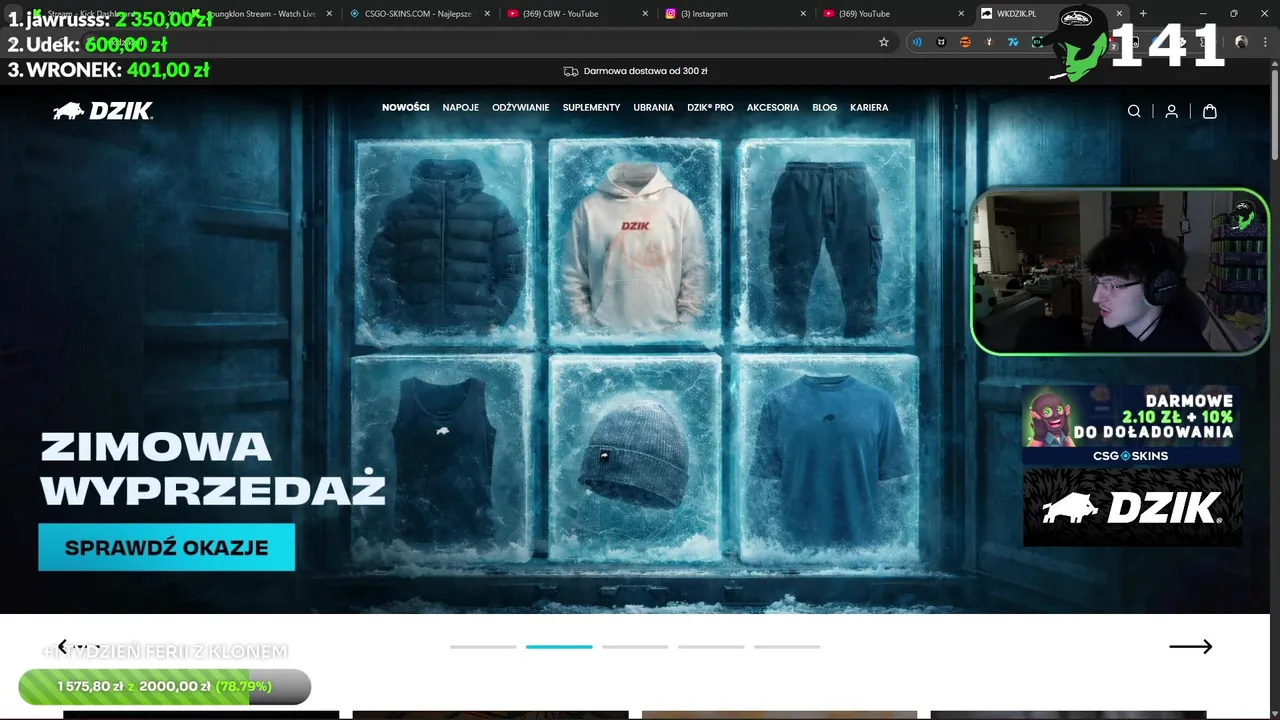1280x720 pixels.
Task: Close the CSGO-SKINS.COM tab
Action: 487,14
